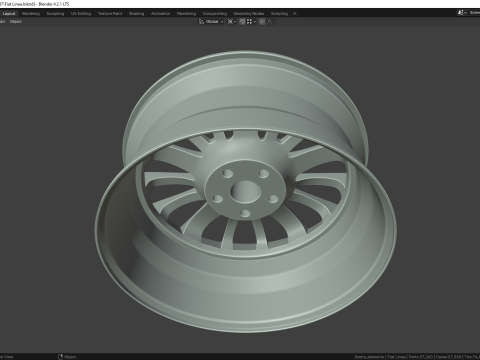Open the scene browse icon dropdown

point(462,13)
